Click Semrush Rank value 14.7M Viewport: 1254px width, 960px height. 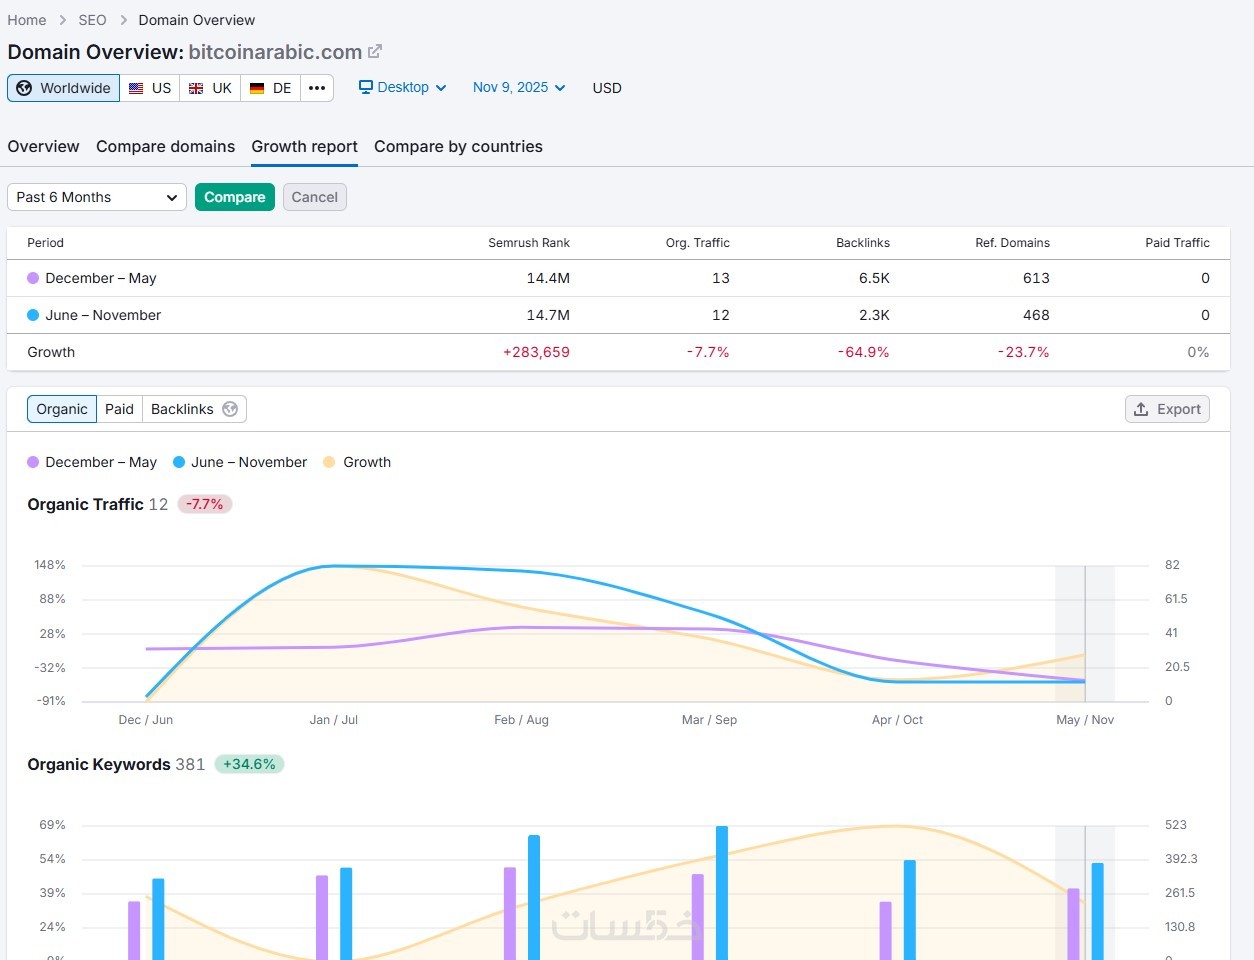[x=548, y=315]
